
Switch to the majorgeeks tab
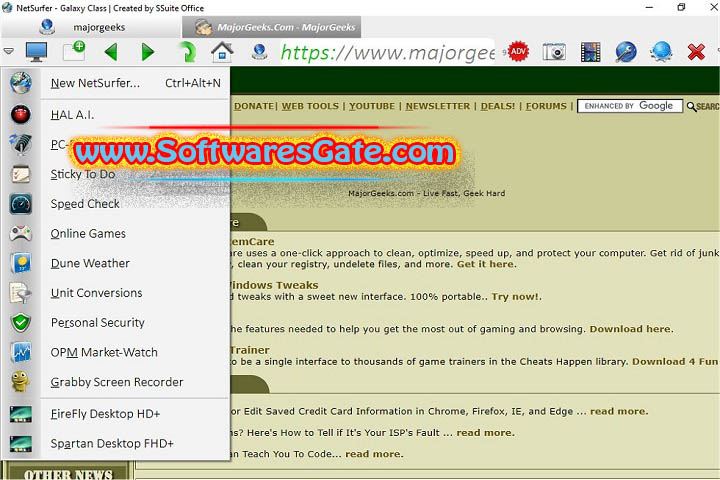click(x=91, y=27)
